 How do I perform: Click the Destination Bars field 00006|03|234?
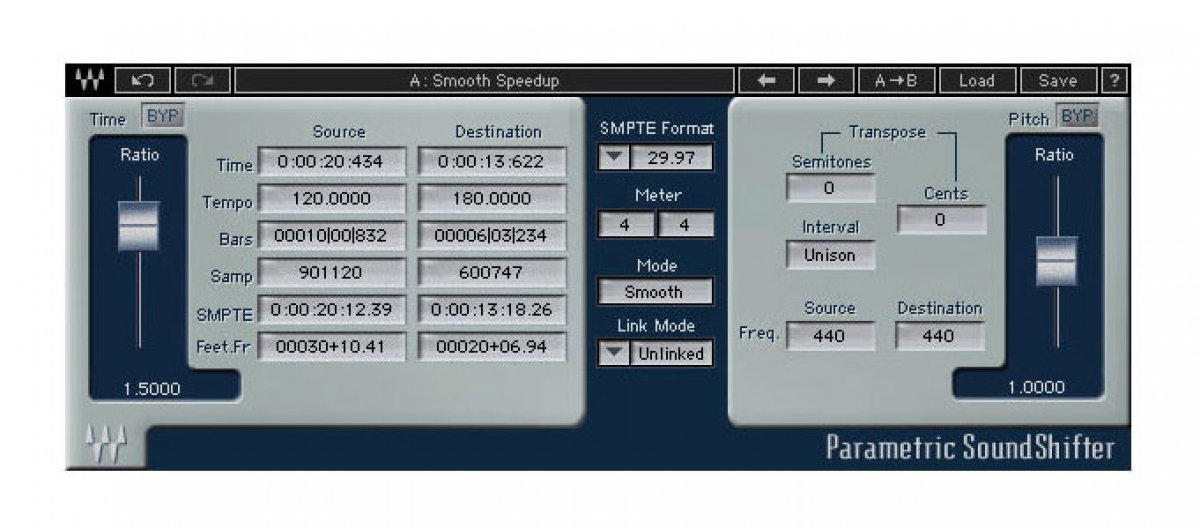point(492,236)
